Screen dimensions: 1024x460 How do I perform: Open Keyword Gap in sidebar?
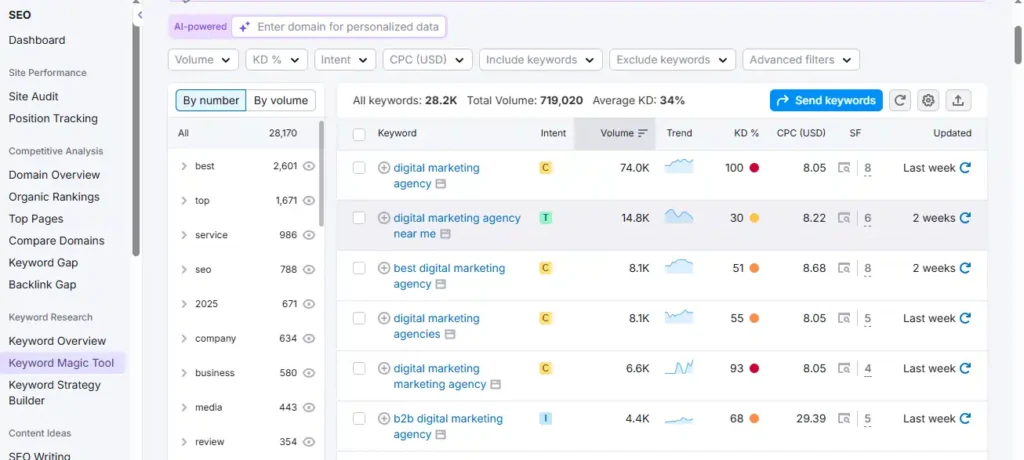[43, 263]
